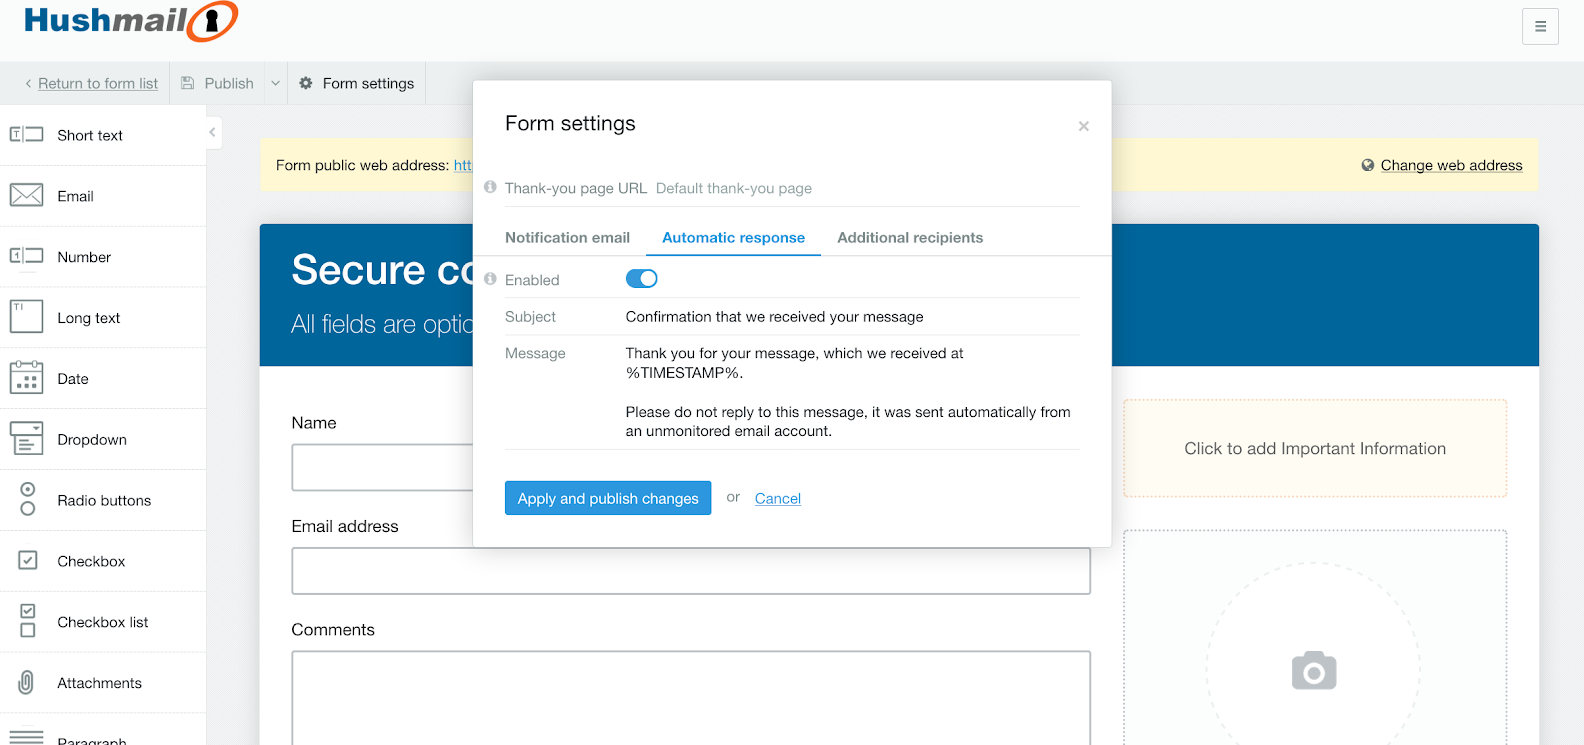Click the Hushmail logo

pos(130,21)
